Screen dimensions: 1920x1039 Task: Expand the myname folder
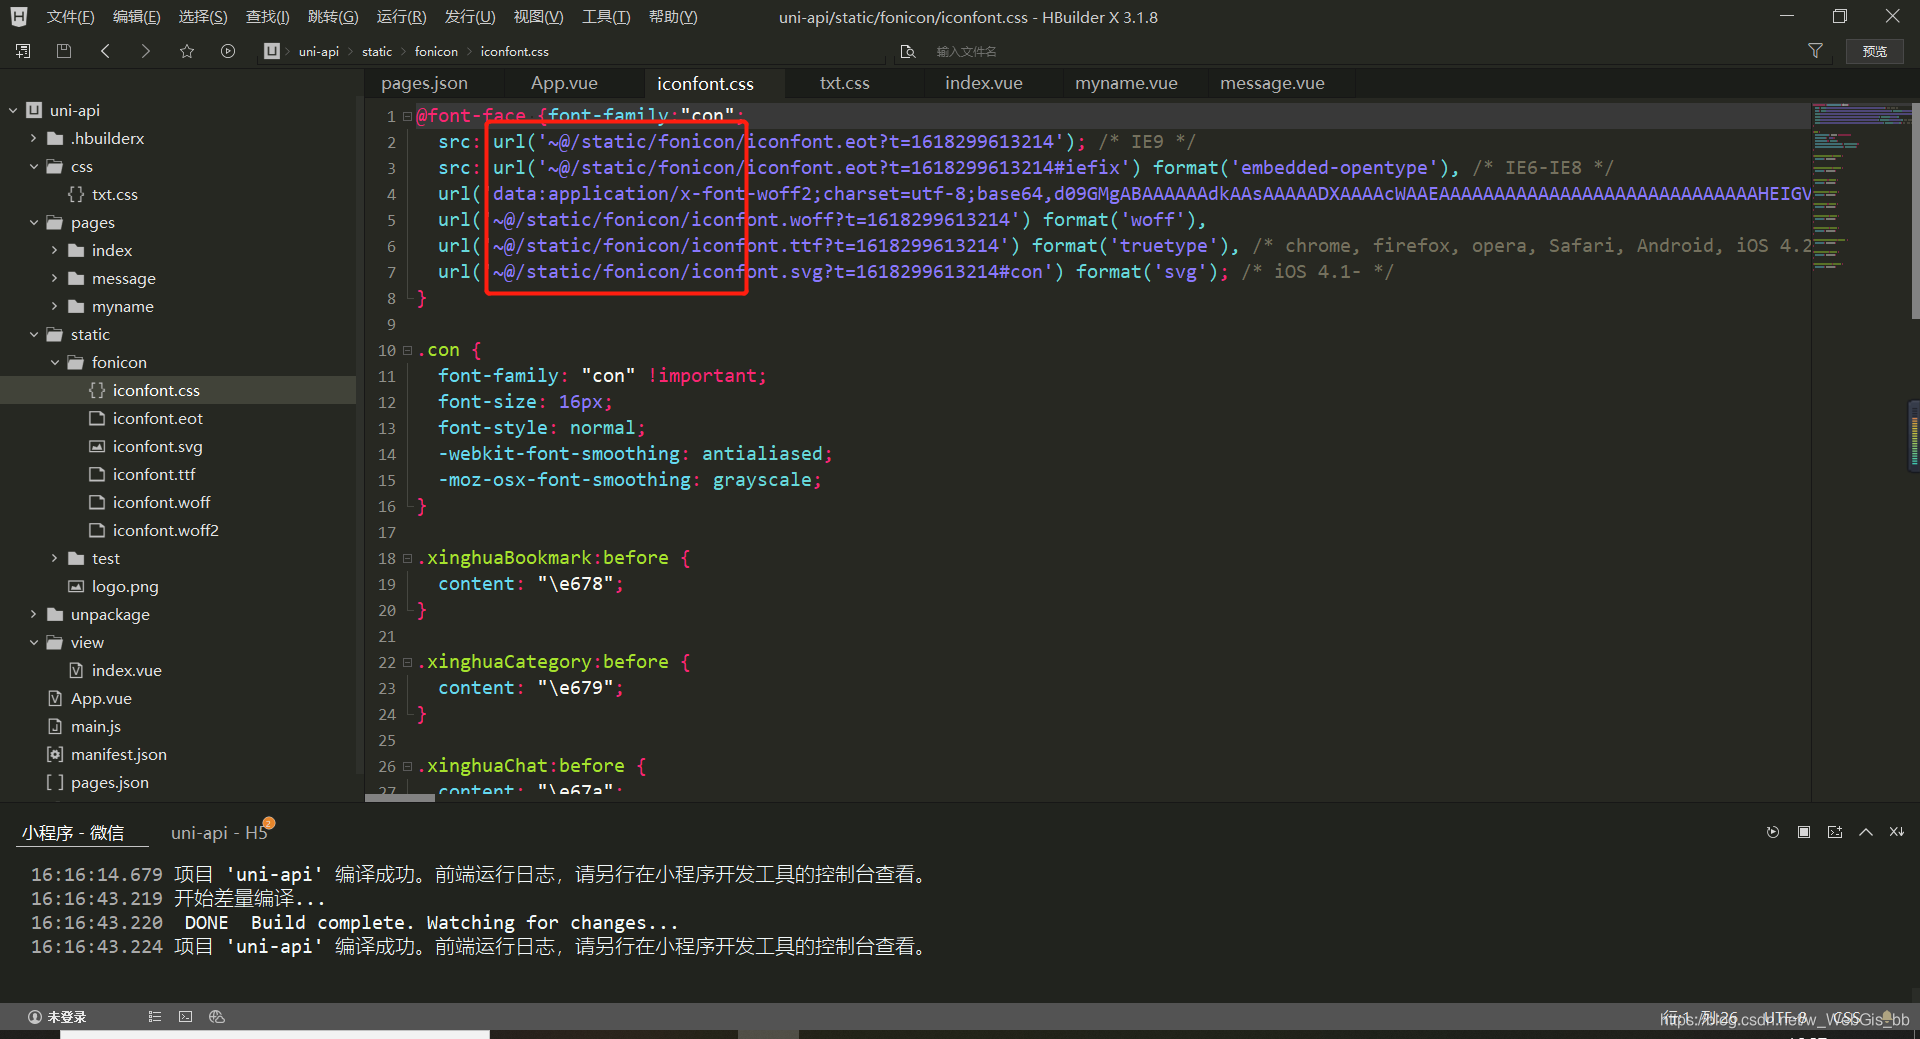tap(55, 306)
